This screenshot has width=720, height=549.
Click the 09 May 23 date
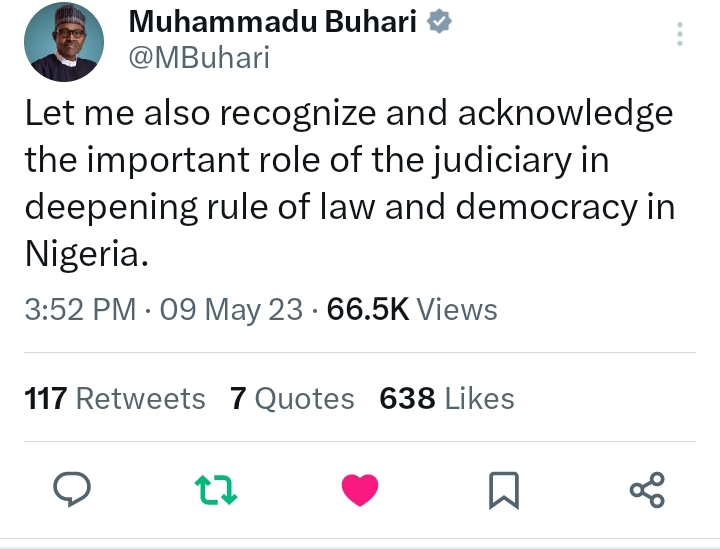[231, 309]
